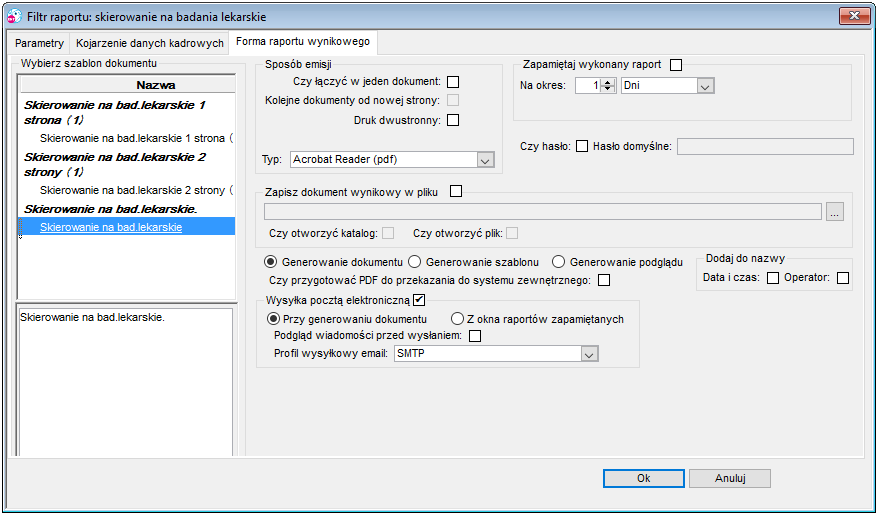Toggle Czy otworzyć katalog checkbox

click(387, 233)
